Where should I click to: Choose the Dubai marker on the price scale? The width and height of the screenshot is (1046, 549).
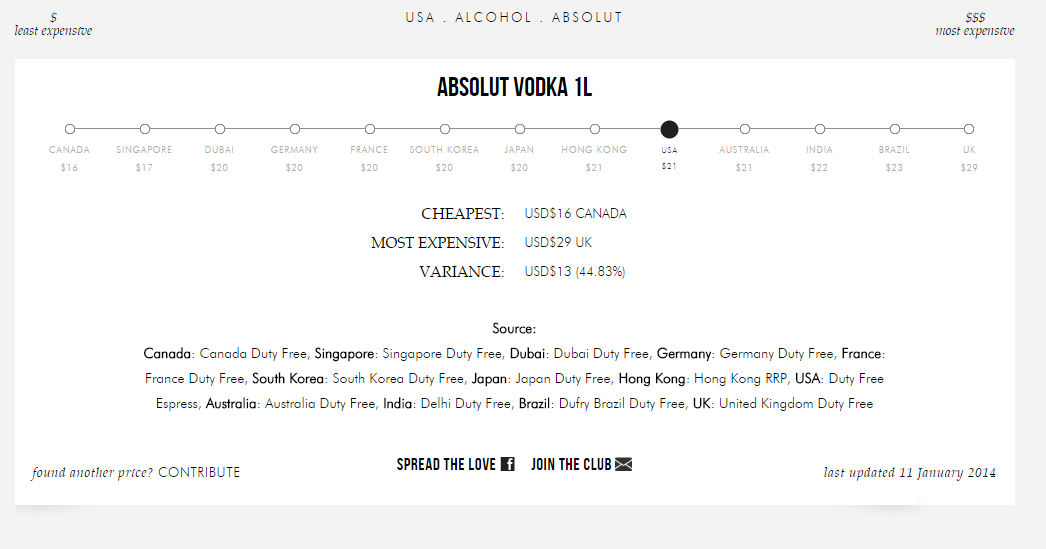click(220, 129)
